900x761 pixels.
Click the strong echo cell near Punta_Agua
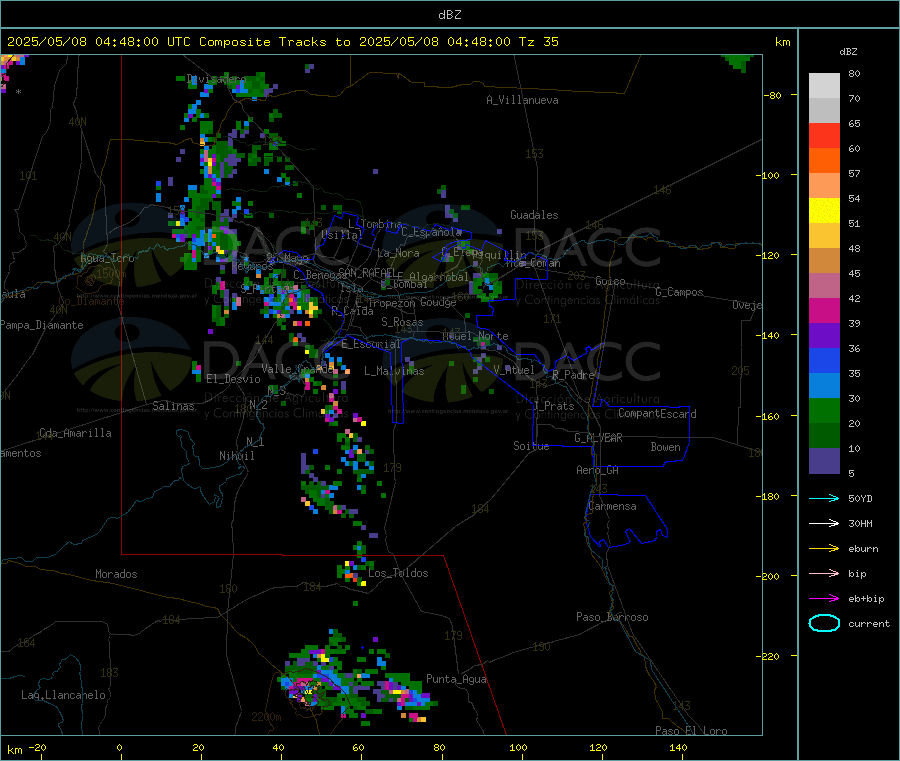(x=404, y=692)
